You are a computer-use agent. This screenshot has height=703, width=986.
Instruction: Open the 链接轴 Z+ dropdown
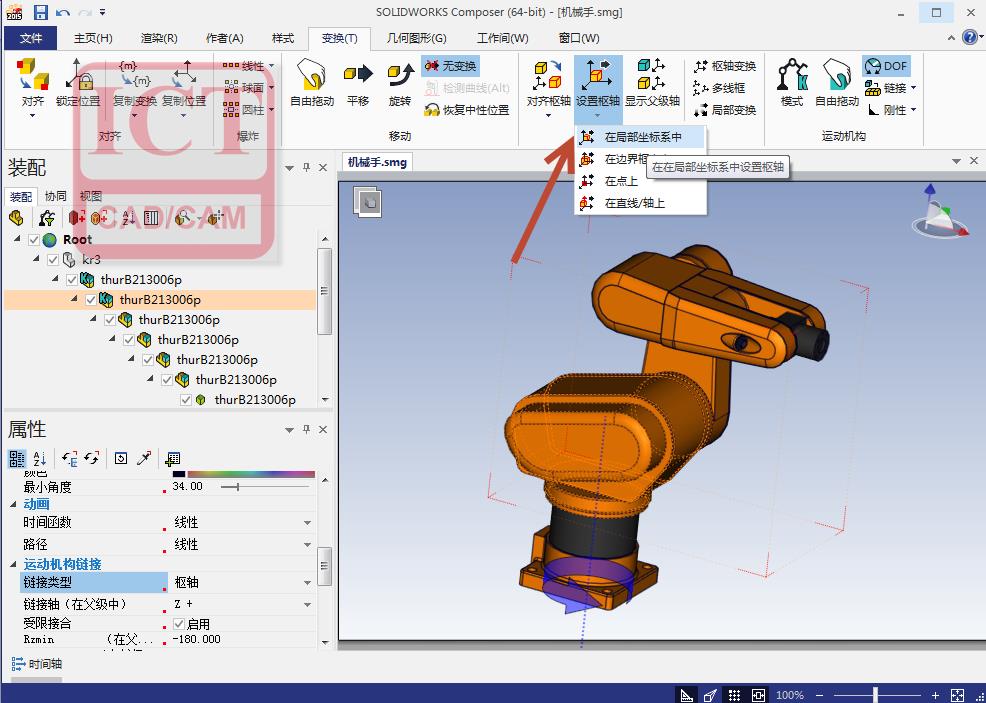(x=307, y=605)
